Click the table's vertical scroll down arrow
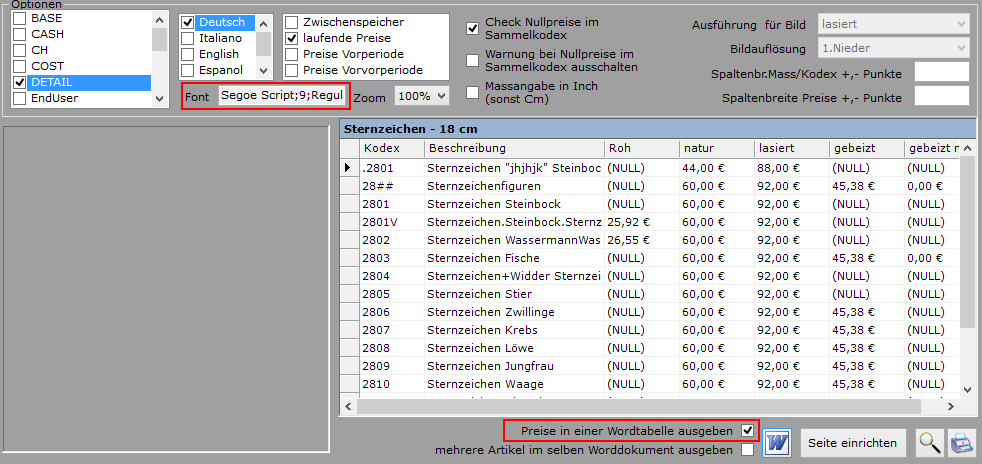Screen dimensions: 982x464 pyautogui.click(x=967, y=388)
